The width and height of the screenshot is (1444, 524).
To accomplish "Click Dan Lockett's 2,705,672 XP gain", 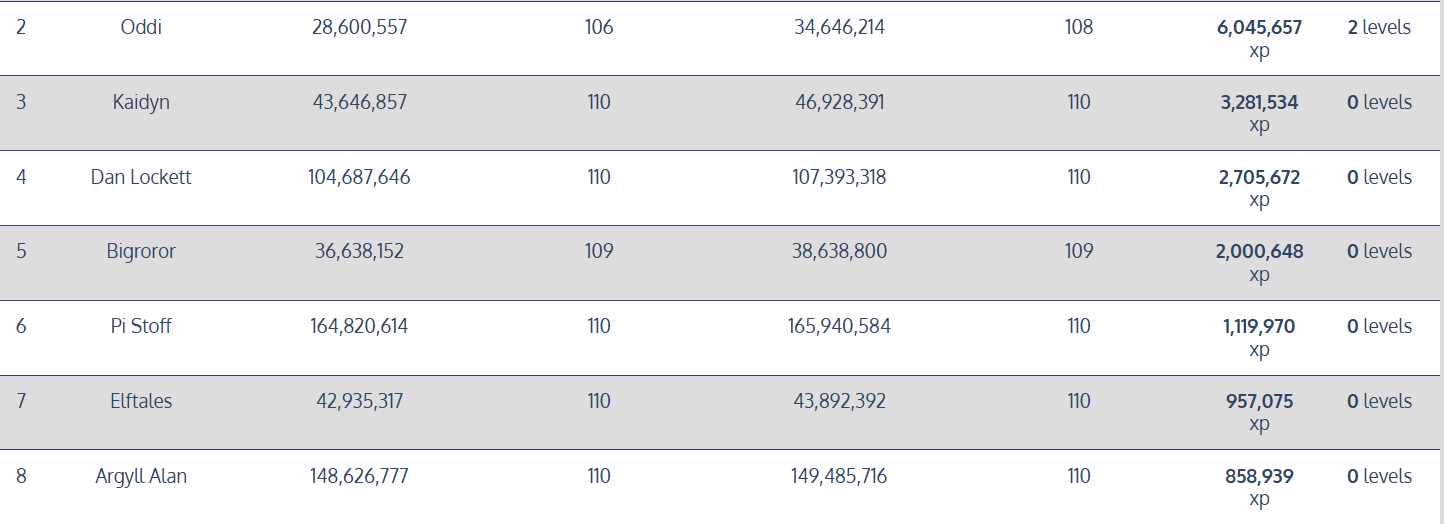I will click(x=1259, y=177).
